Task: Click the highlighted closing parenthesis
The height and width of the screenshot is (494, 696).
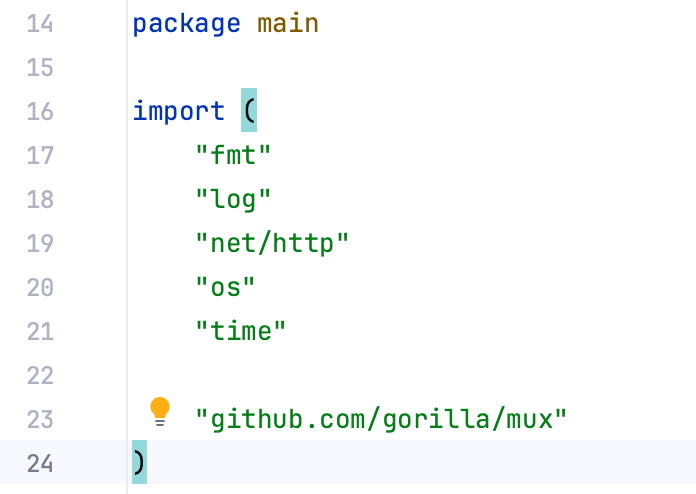Action: [139, 463]
